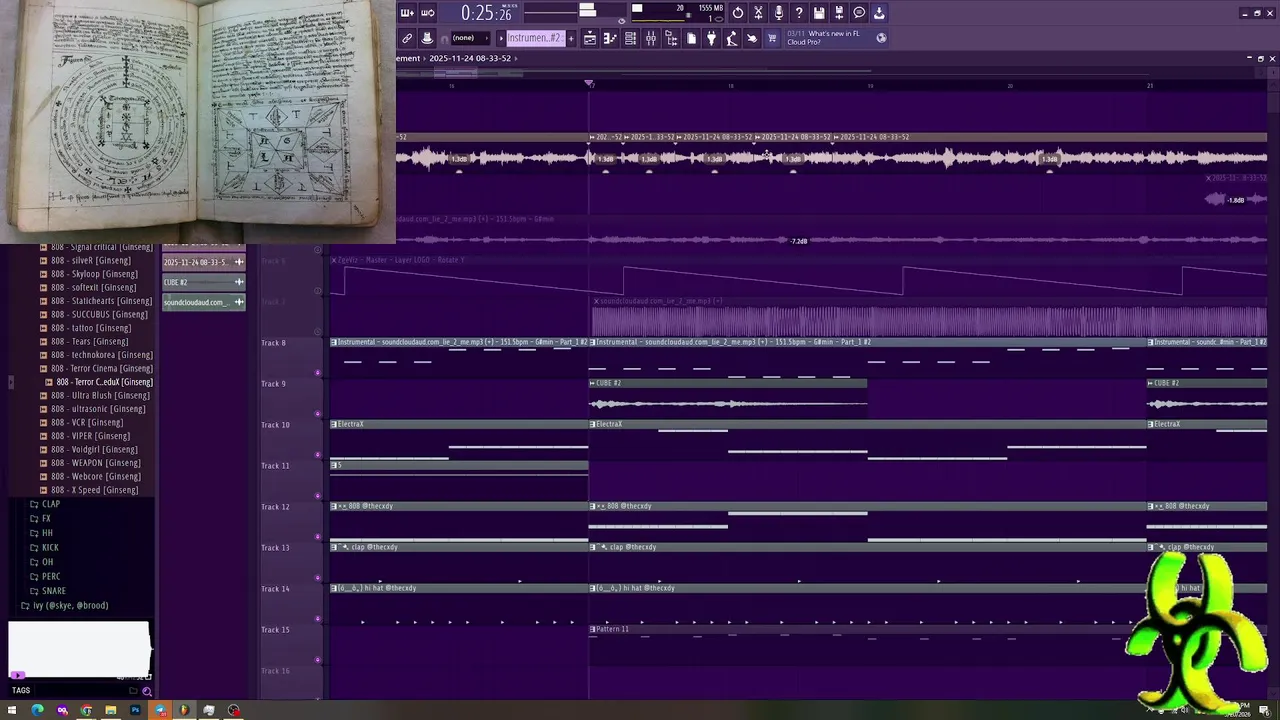The image size is (1280, 720).
Task: Open the mixer view icon
Action: pyautogui.click(x=651, y=38)
